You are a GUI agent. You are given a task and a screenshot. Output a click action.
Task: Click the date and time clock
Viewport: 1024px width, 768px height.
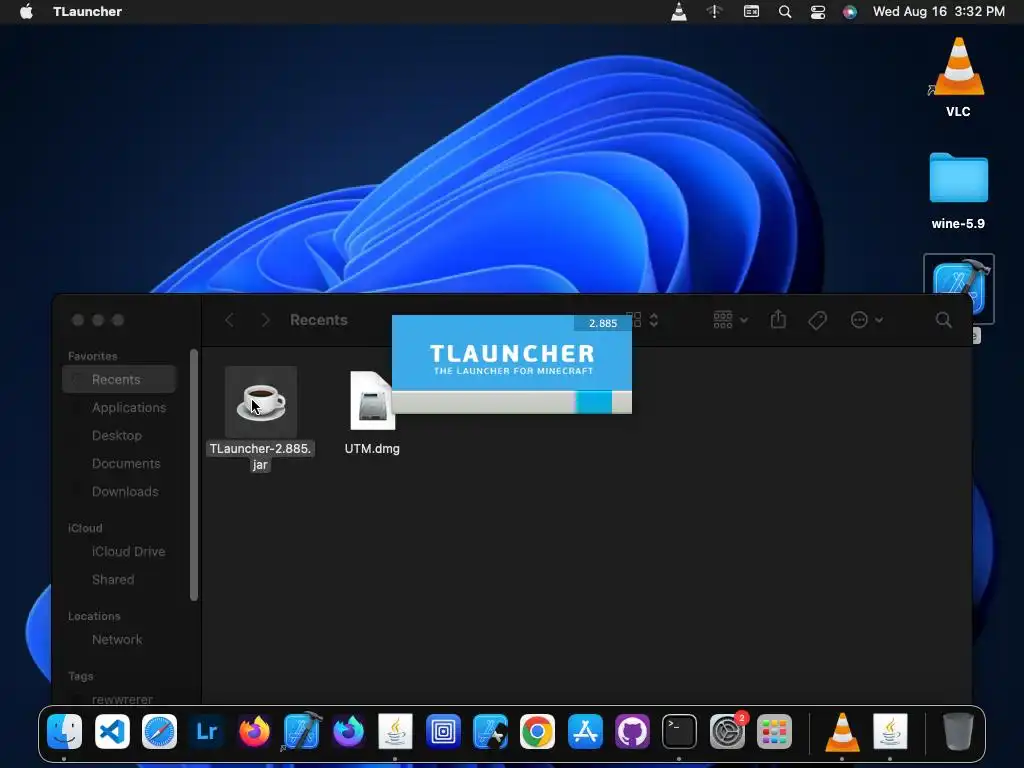pyautogui.click(x=938, y=11)
